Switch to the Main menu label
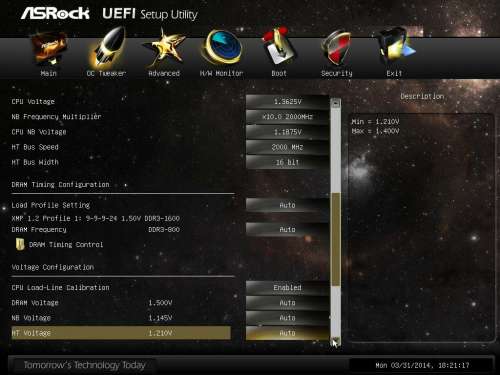Image resolution: width=500 pixels, height=375 pixels. [x=49, y=73]
